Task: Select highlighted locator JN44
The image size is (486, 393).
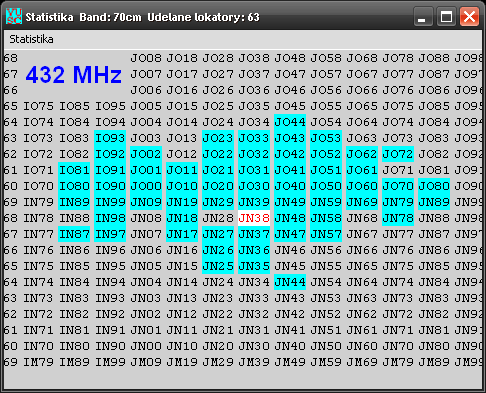Action: pos(290,282)
